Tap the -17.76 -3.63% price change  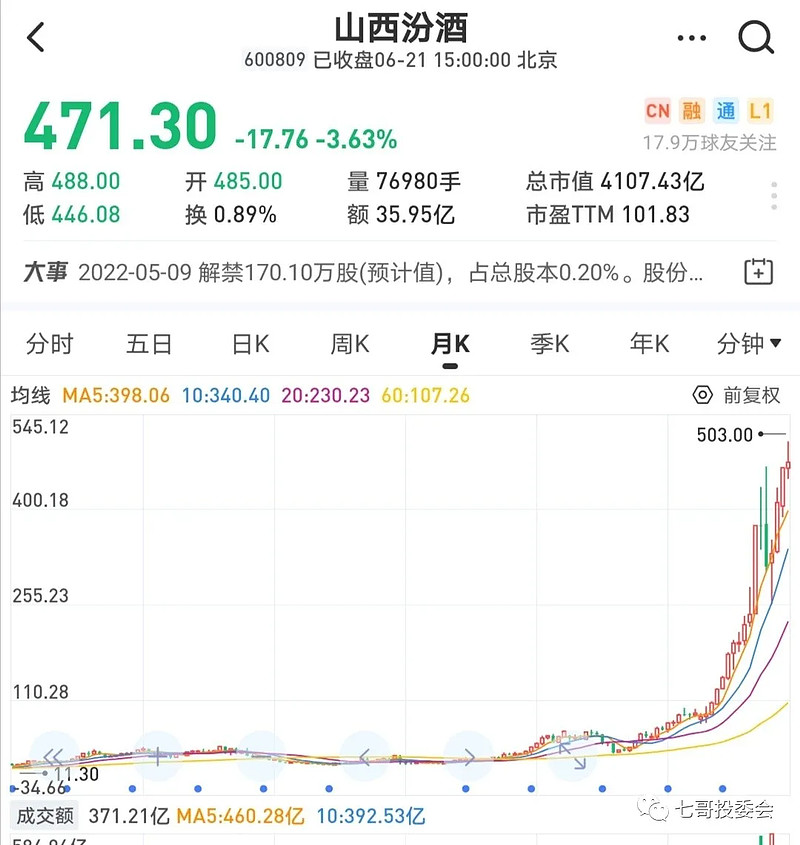point(316,139)
